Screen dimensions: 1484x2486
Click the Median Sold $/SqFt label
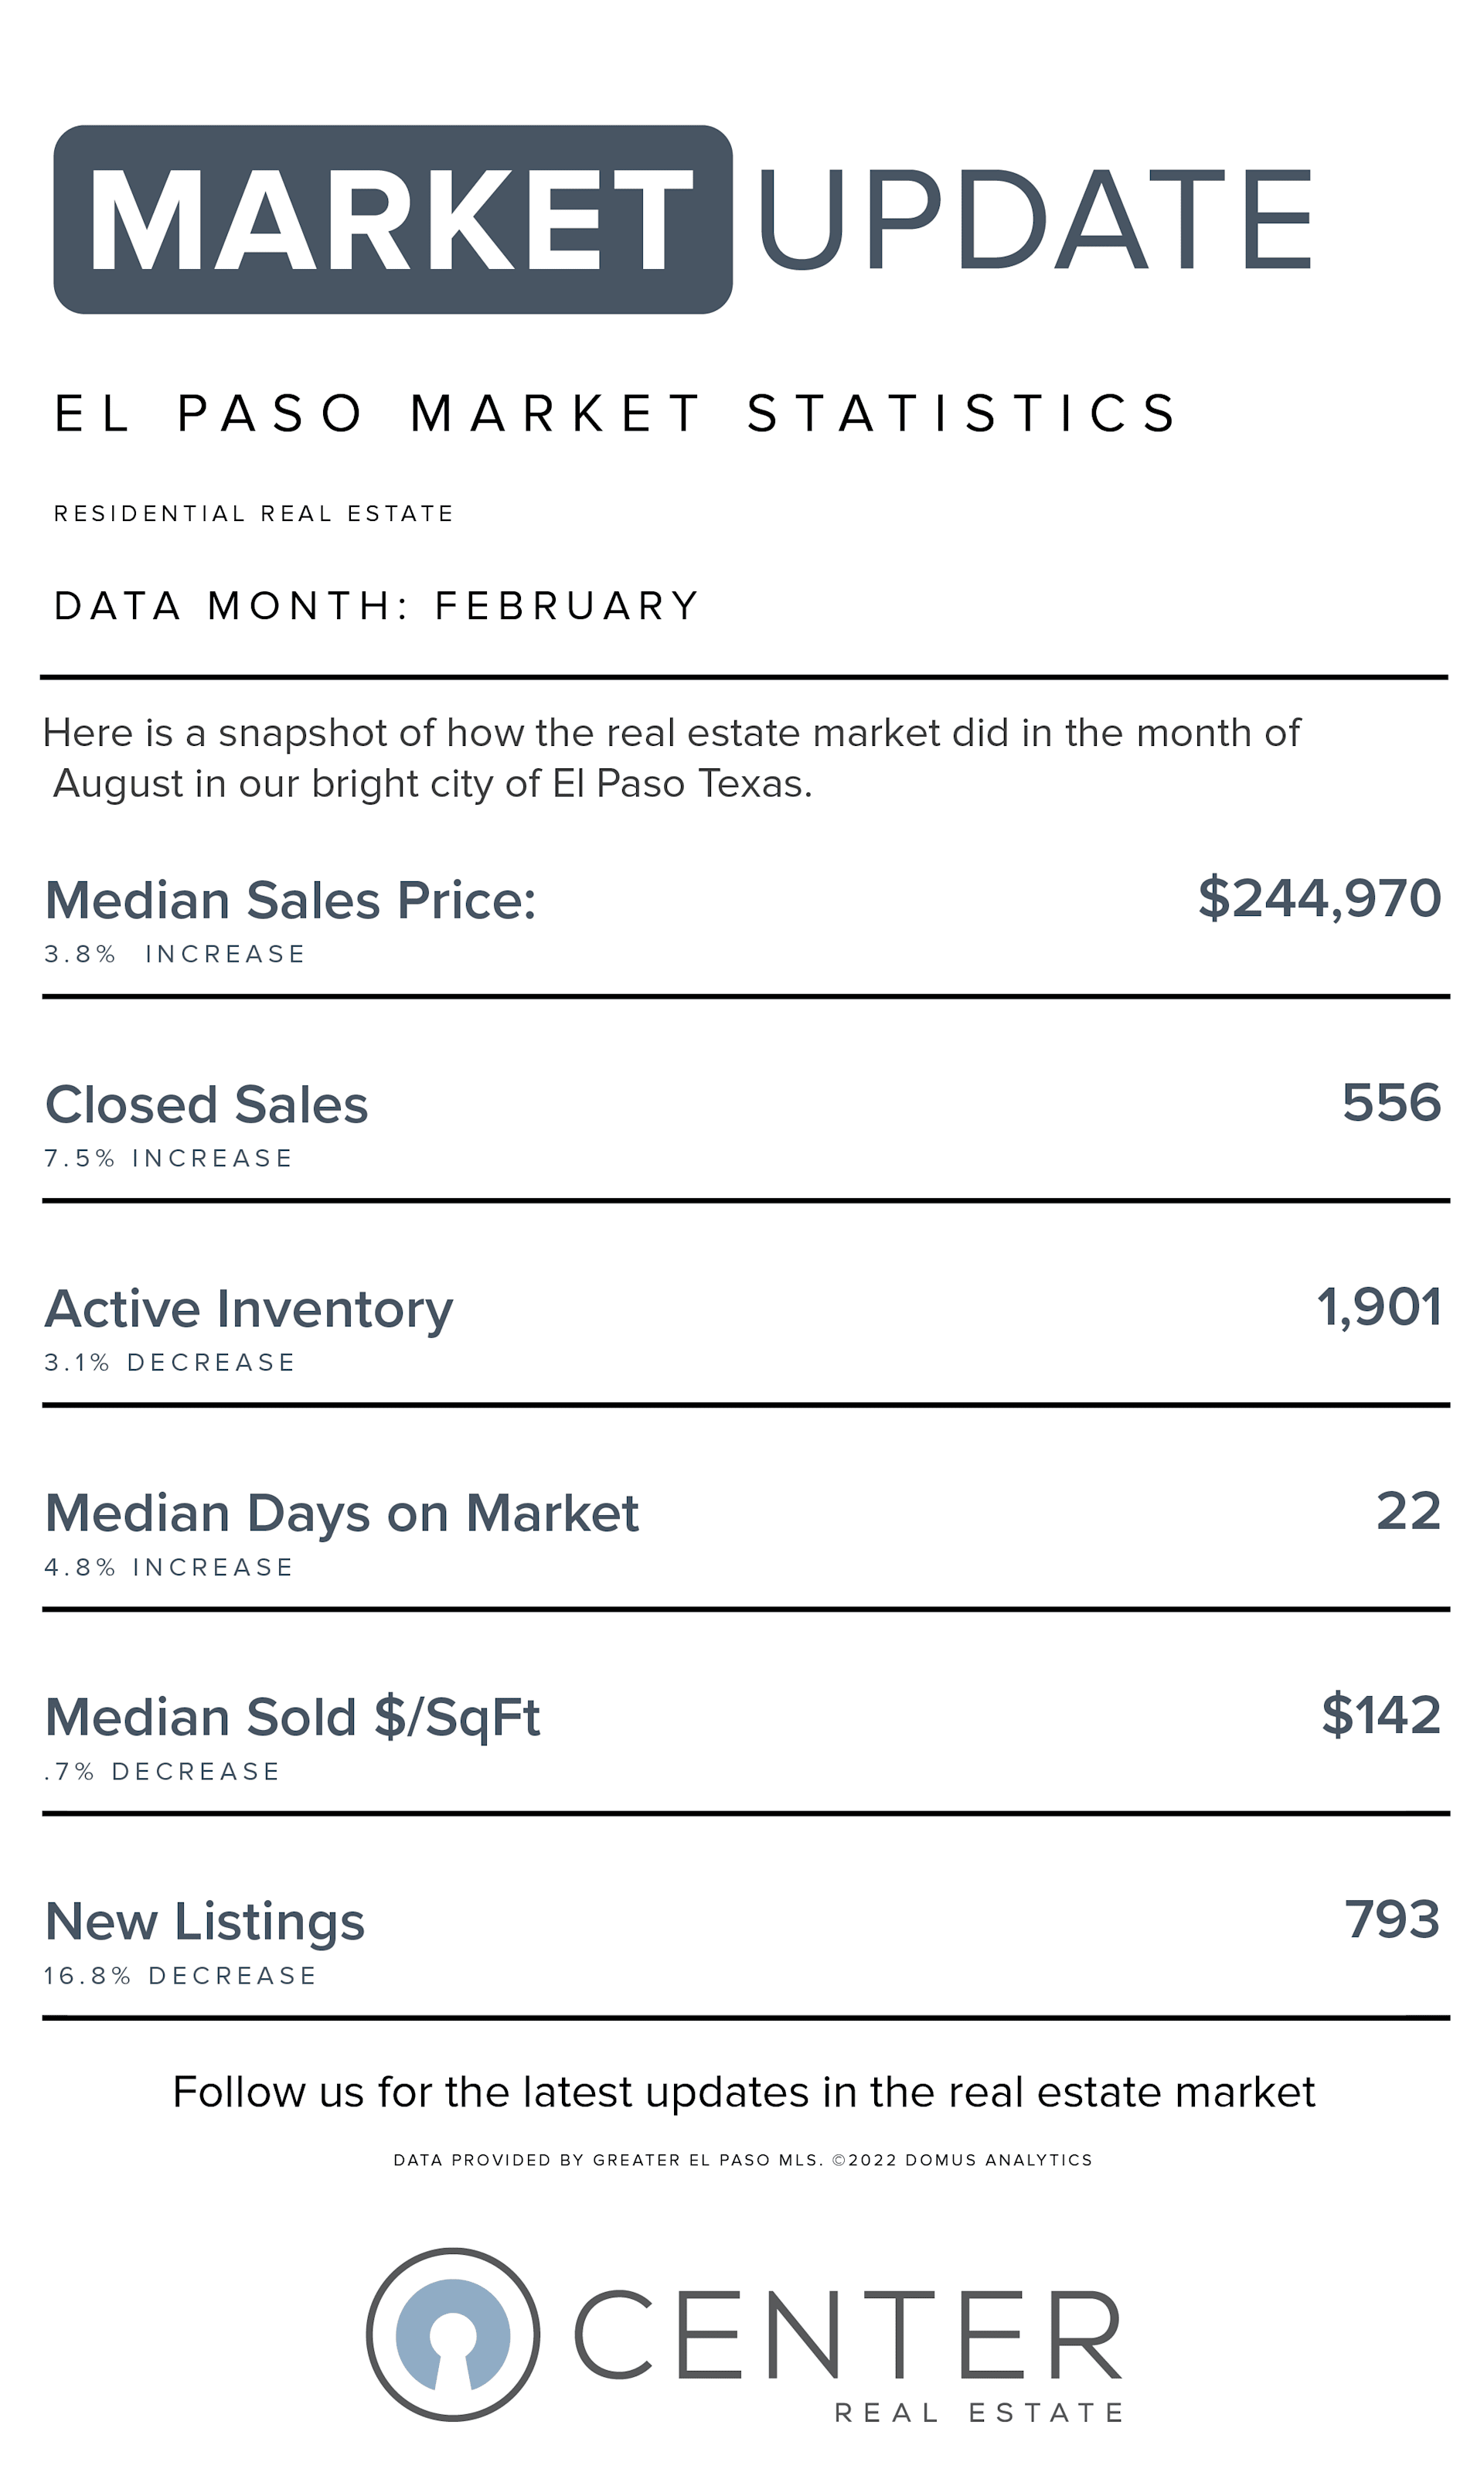292,1717
